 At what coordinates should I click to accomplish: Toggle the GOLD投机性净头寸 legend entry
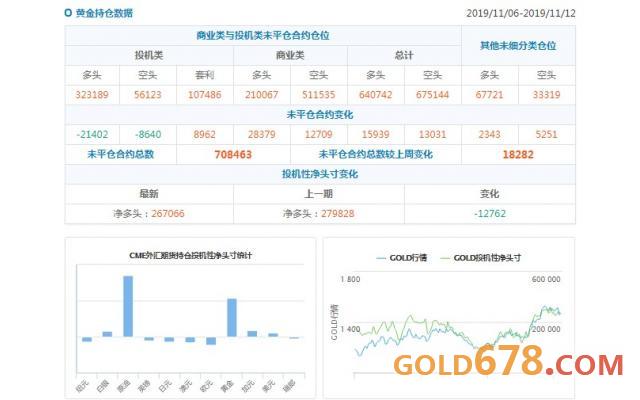click(x=480, y=258)
